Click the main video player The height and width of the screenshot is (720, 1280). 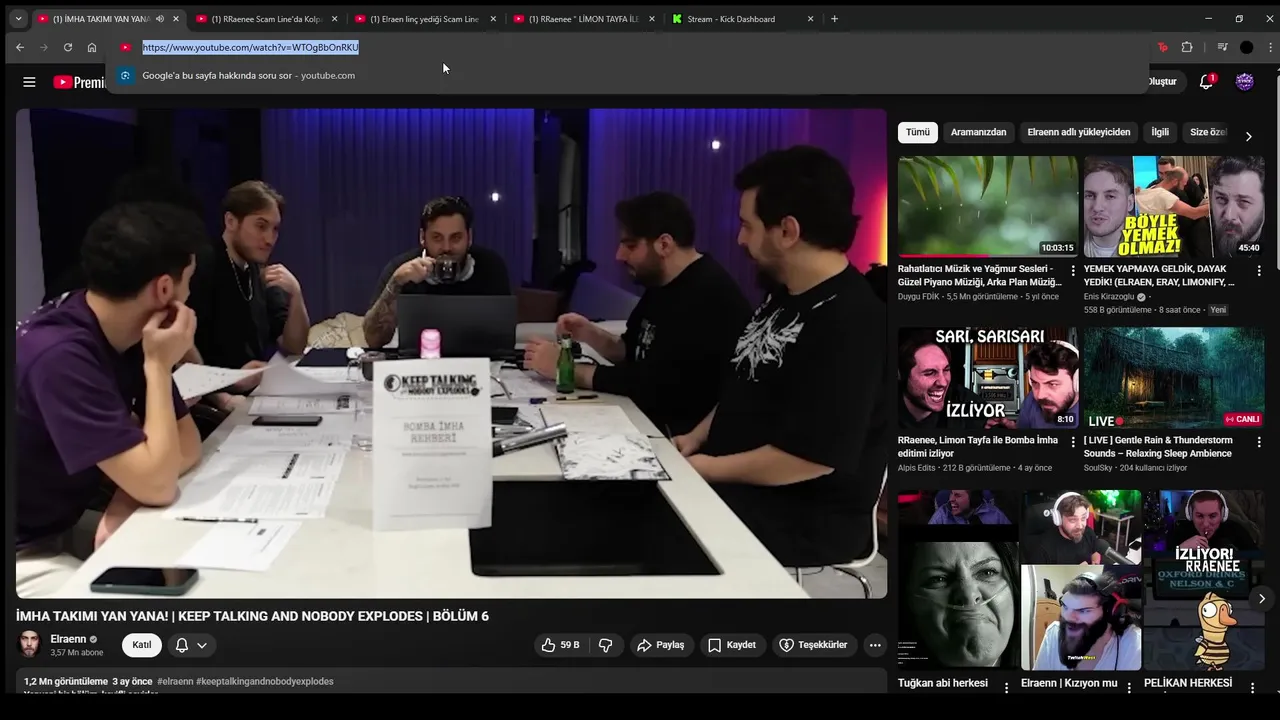point(451,353)
